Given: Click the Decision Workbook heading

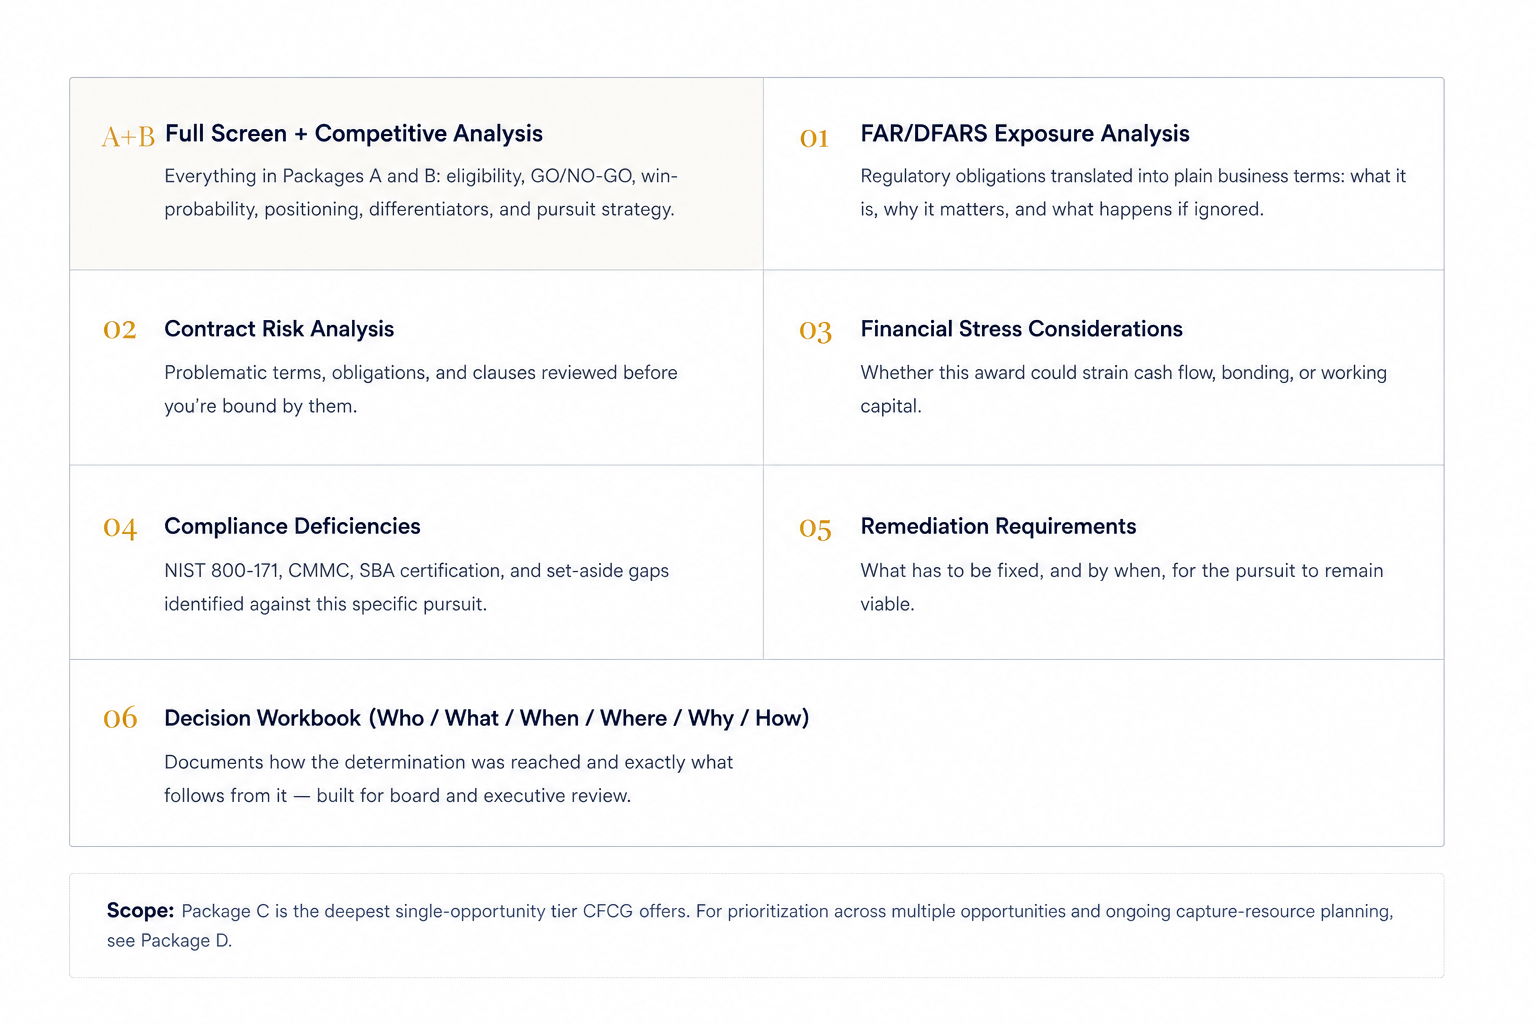Looking at the screenshot, I should tap(487, 718).
